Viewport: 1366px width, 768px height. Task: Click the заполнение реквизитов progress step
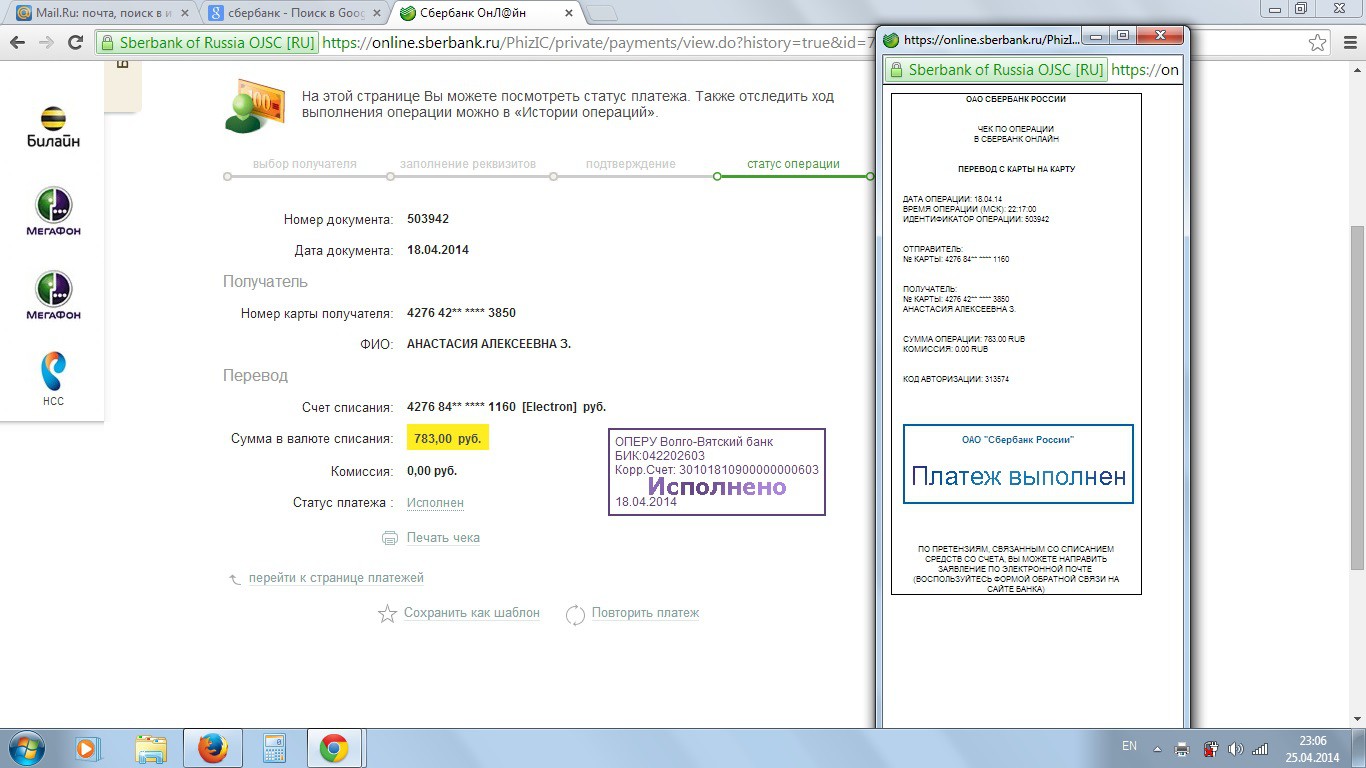coord(468,164)
